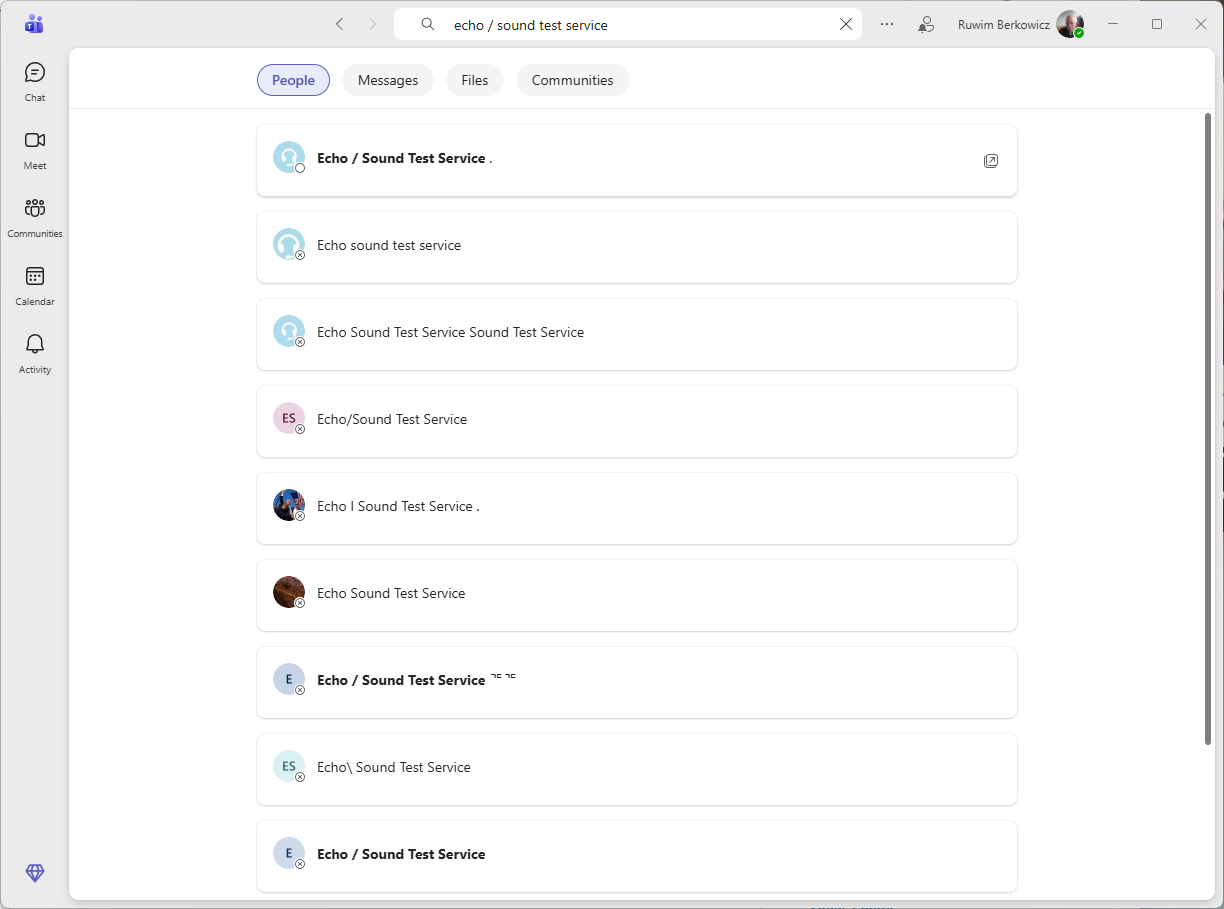Screen dimensions: 1224x909
Task: Open 'Echo Sound Test Service Sound Test Service'
Action: coord(637,334)
